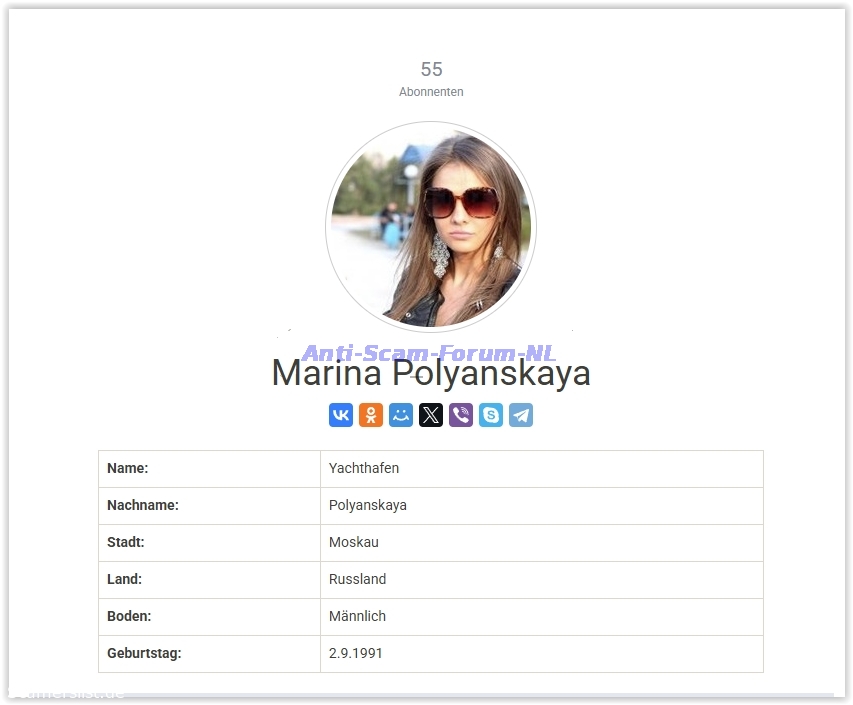
Task: Share profile via the VK icon
Action: point(341,415)
